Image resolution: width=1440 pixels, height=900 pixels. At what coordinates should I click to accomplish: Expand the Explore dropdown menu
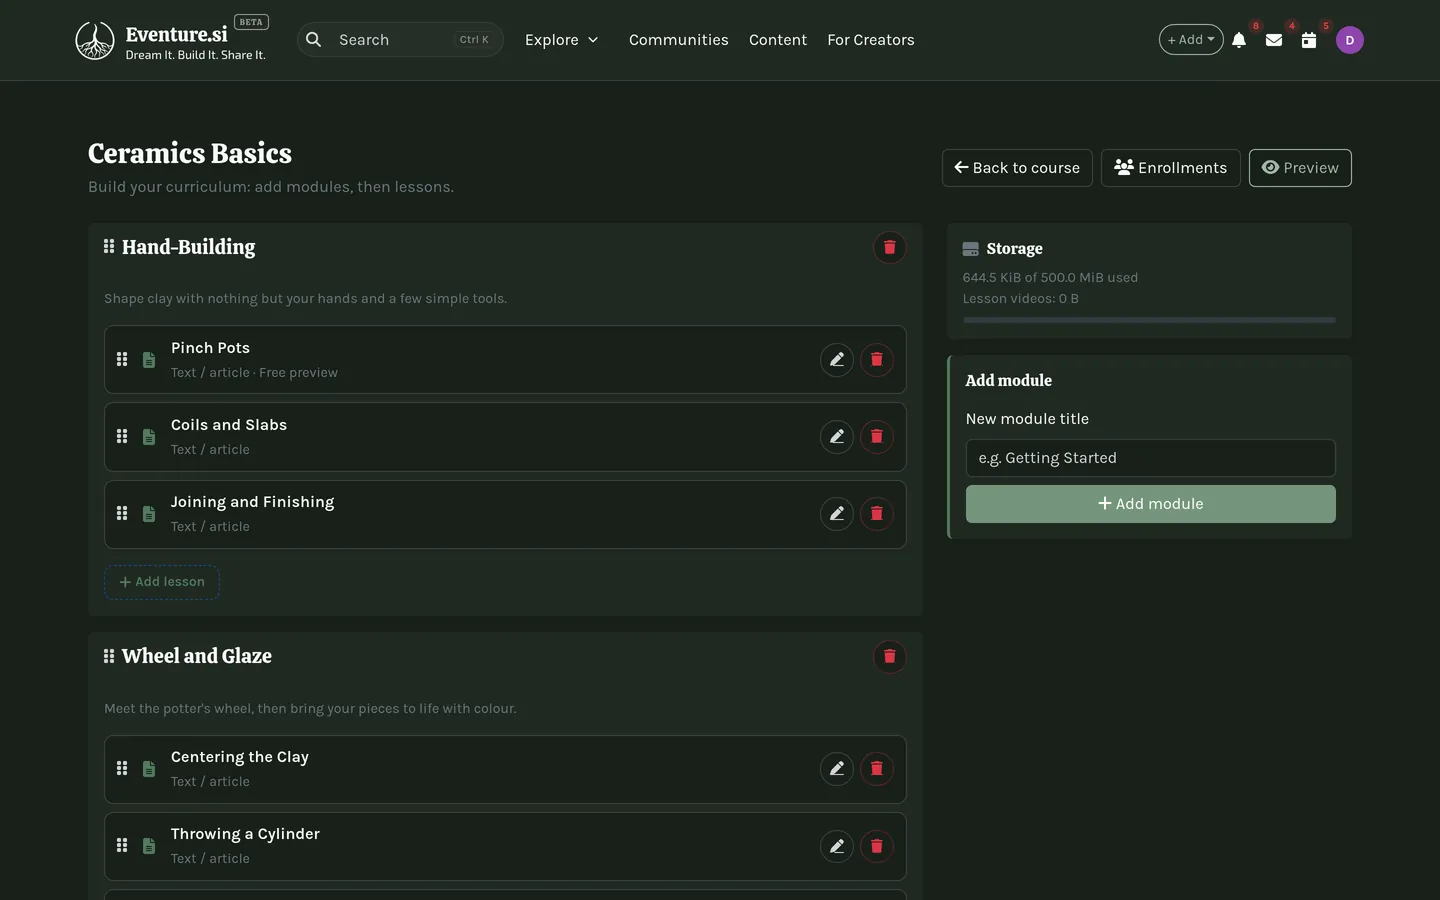(562, 40)
